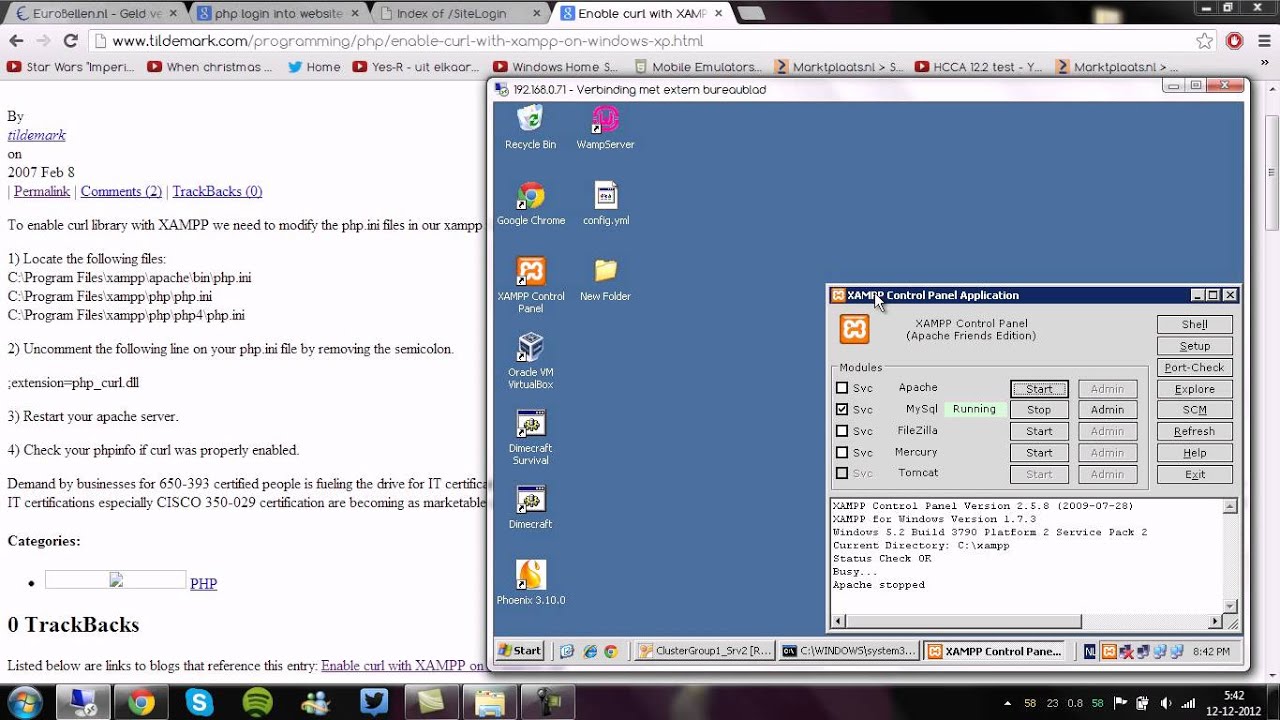The image size is (1280, 720).
Task: Click the Setup button in XAMPP panel
Action: click(x=1194, y=346)
